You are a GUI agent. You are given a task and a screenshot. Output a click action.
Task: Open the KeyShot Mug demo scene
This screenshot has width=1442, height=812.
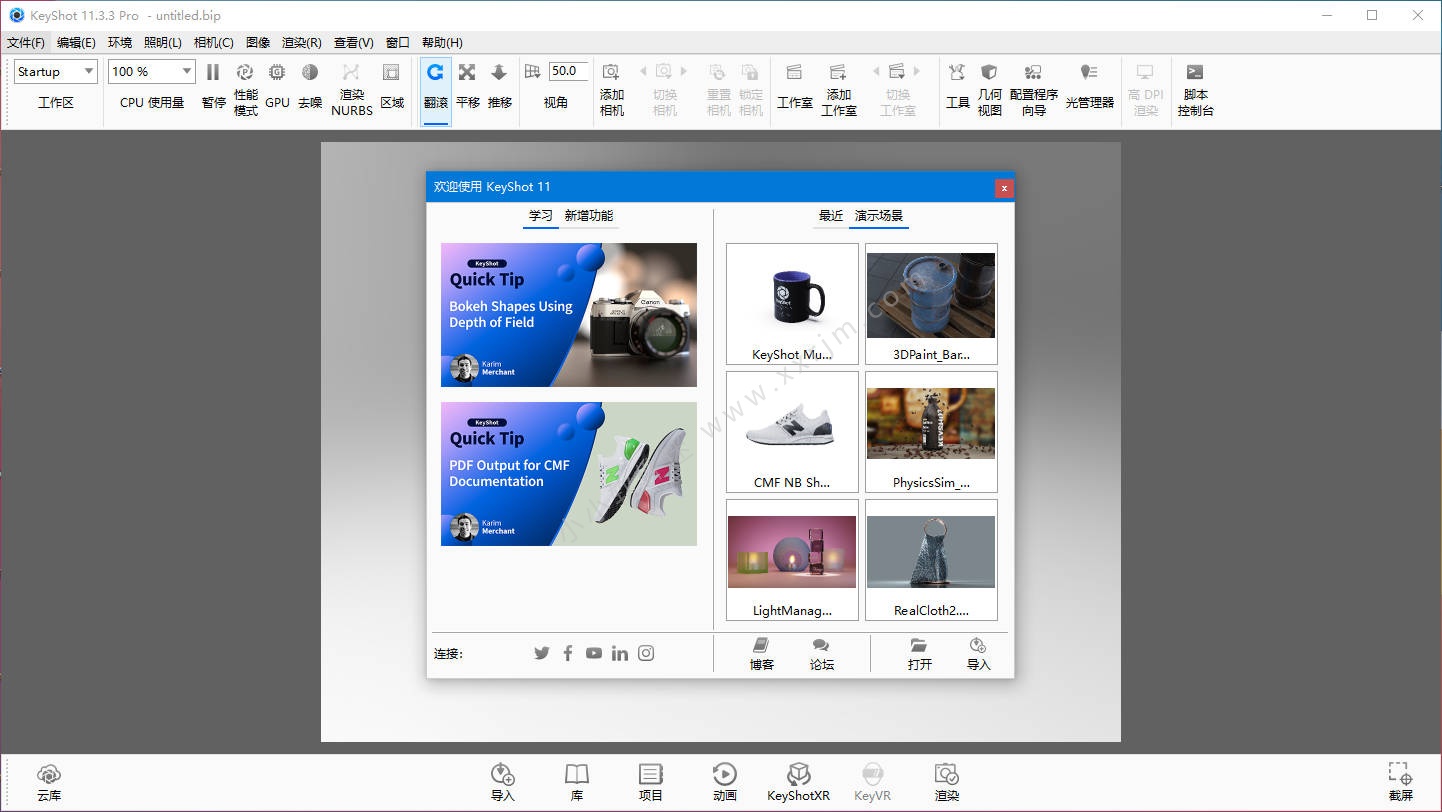[792, 304]
